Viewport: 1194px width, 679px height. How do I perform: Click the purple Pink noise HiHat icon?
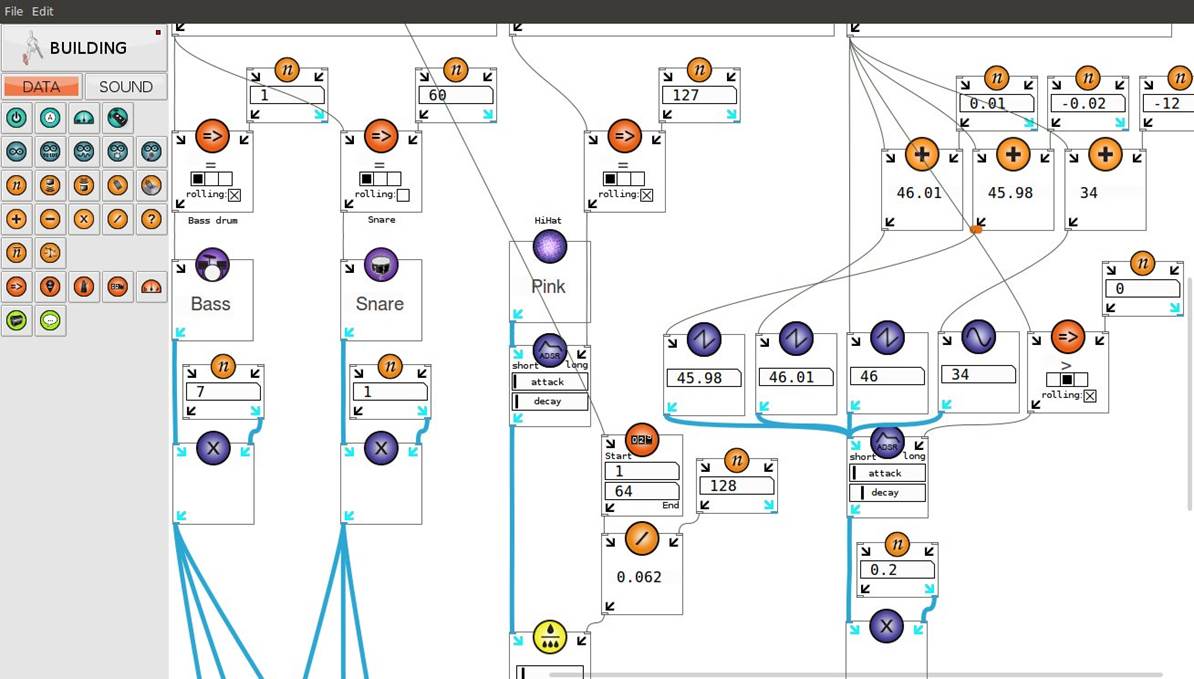click(x=549, y=247)
